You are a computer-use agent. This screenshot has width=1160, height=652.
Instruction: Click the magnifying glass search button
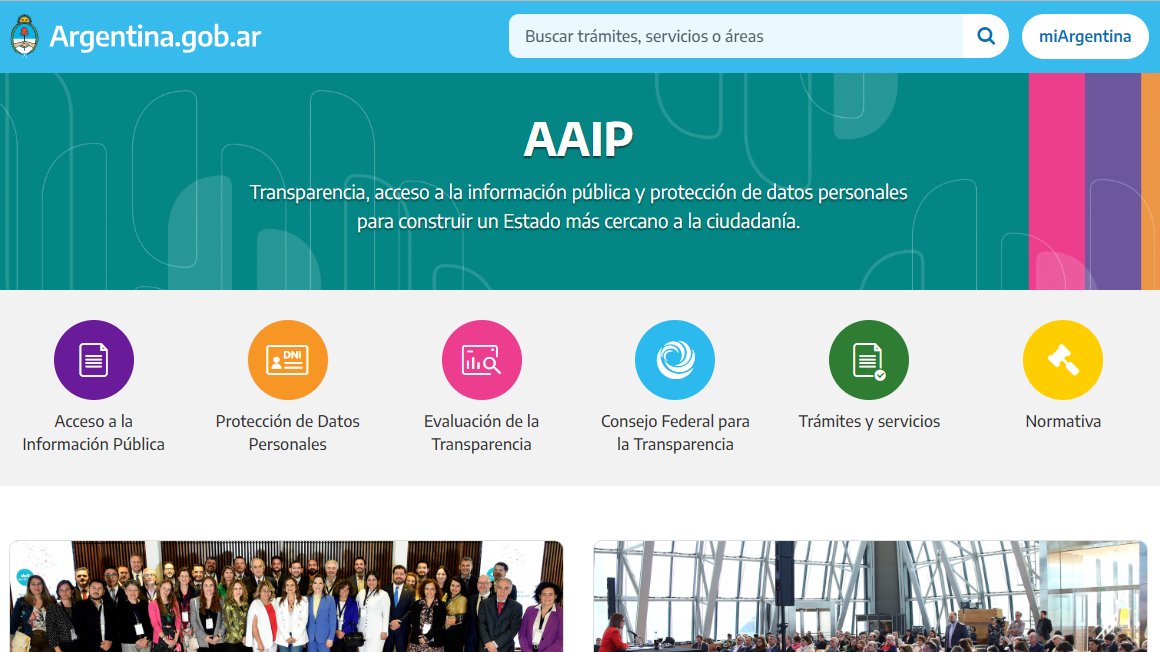click(x=985, y=36)
